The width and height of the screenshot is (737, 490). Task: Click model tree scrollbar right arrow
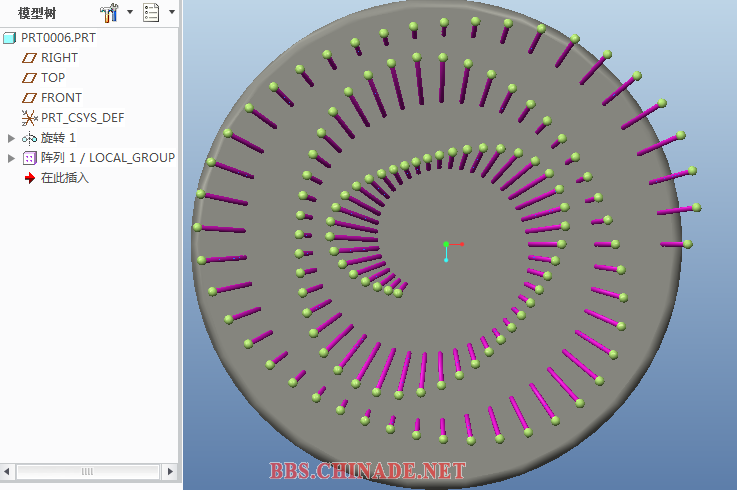point(170,471)
